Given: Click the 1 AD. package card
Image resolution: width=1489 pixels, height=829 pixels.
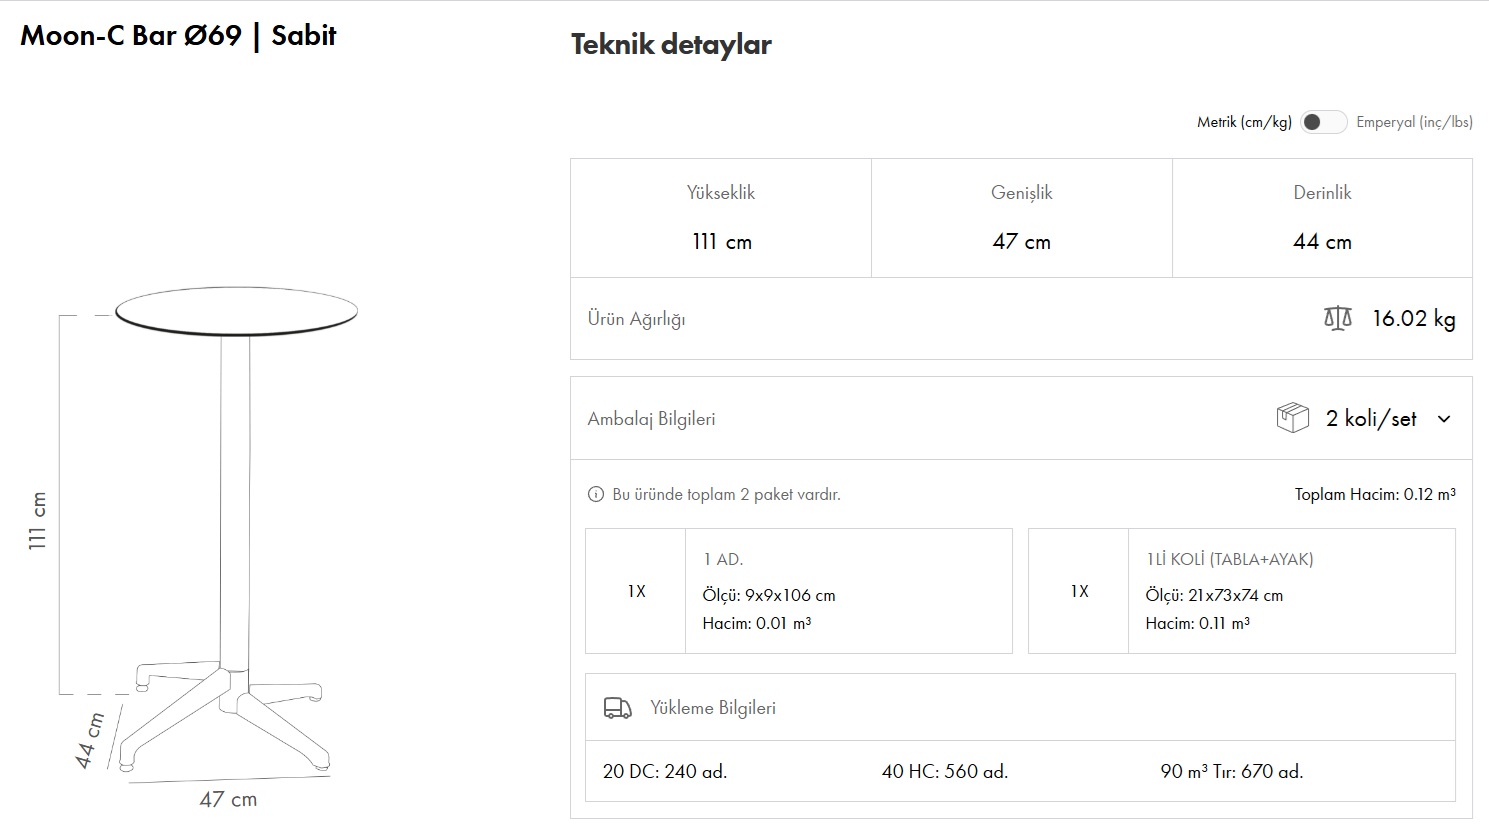Looking at the screenshot, I should tap(798, 591).
